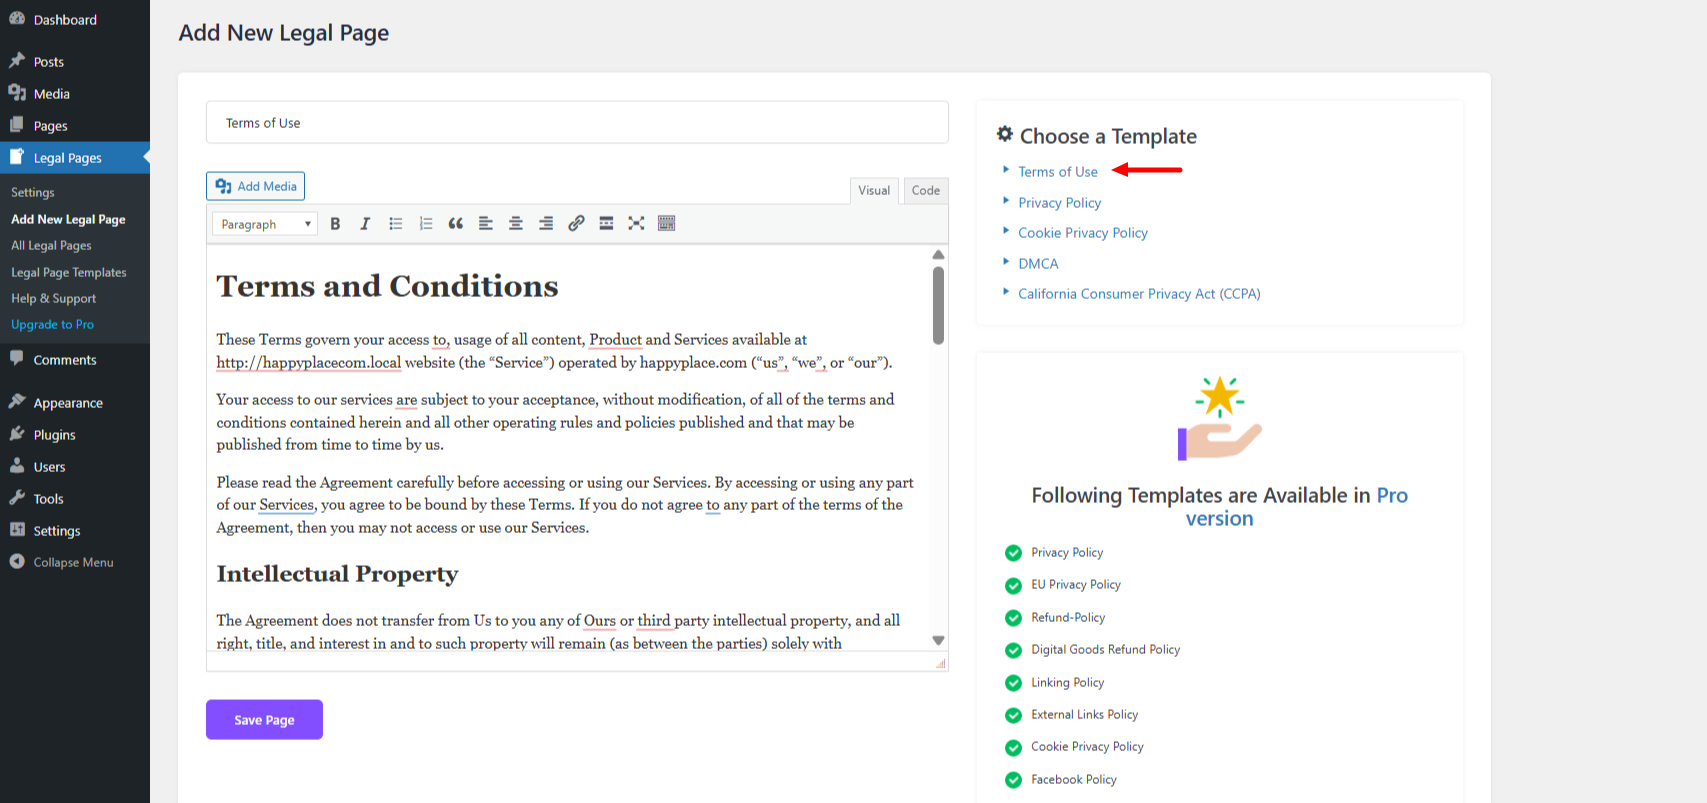
Task: Switch to the Visual editor tab
Action: 873,190
